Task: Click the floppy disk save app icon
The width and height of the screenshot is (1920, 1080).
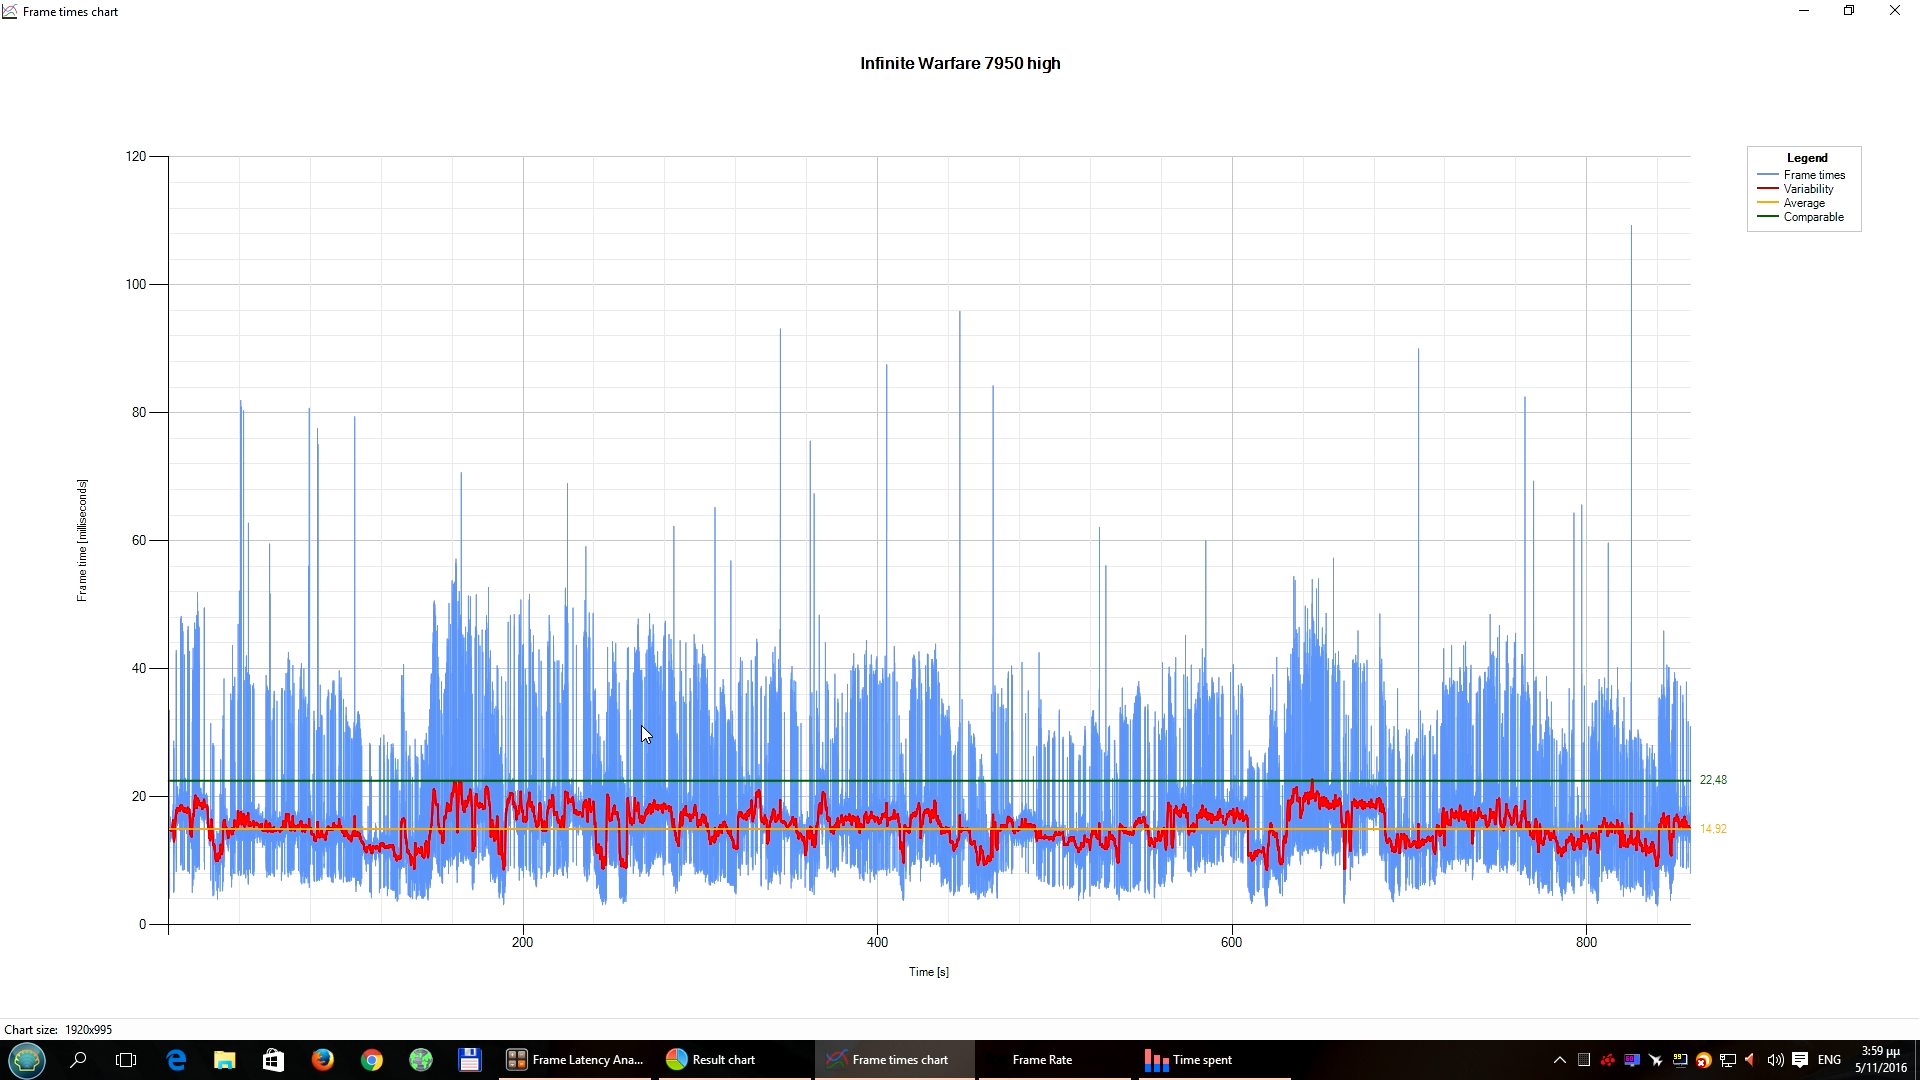Action: [469, 1060]
